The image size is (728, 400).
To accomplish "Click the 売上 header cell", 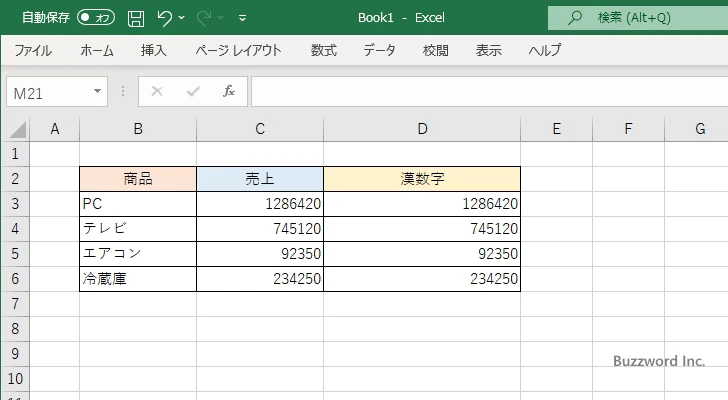I will coord(260,179).
